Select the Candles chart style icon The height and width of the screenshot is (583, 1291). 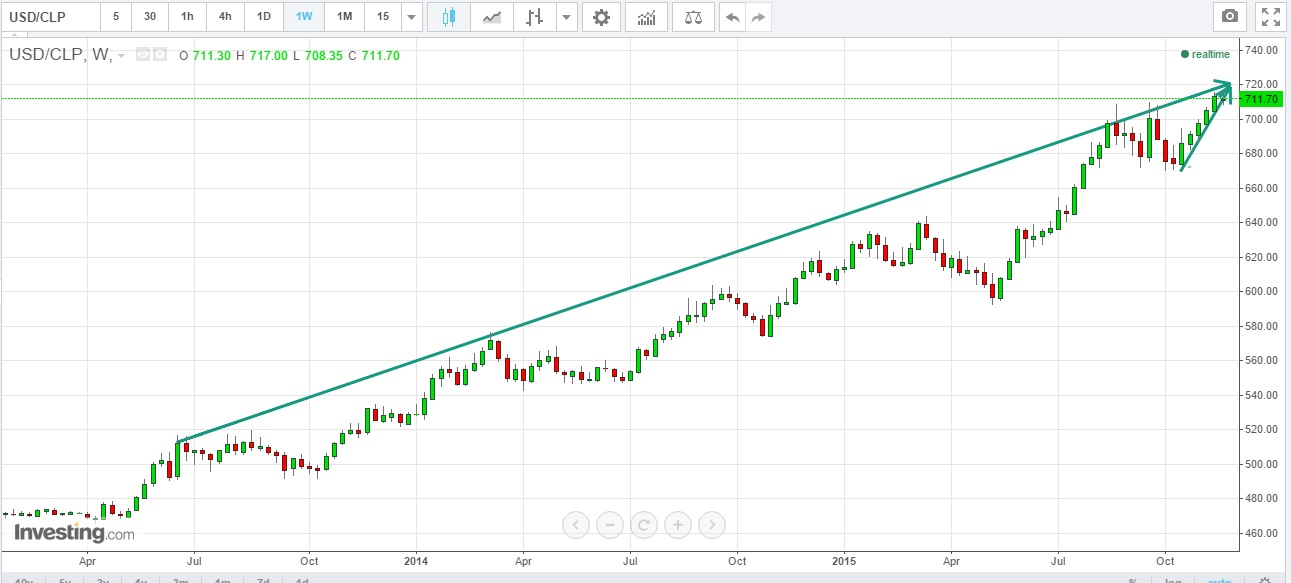click(x=449, y=17)
